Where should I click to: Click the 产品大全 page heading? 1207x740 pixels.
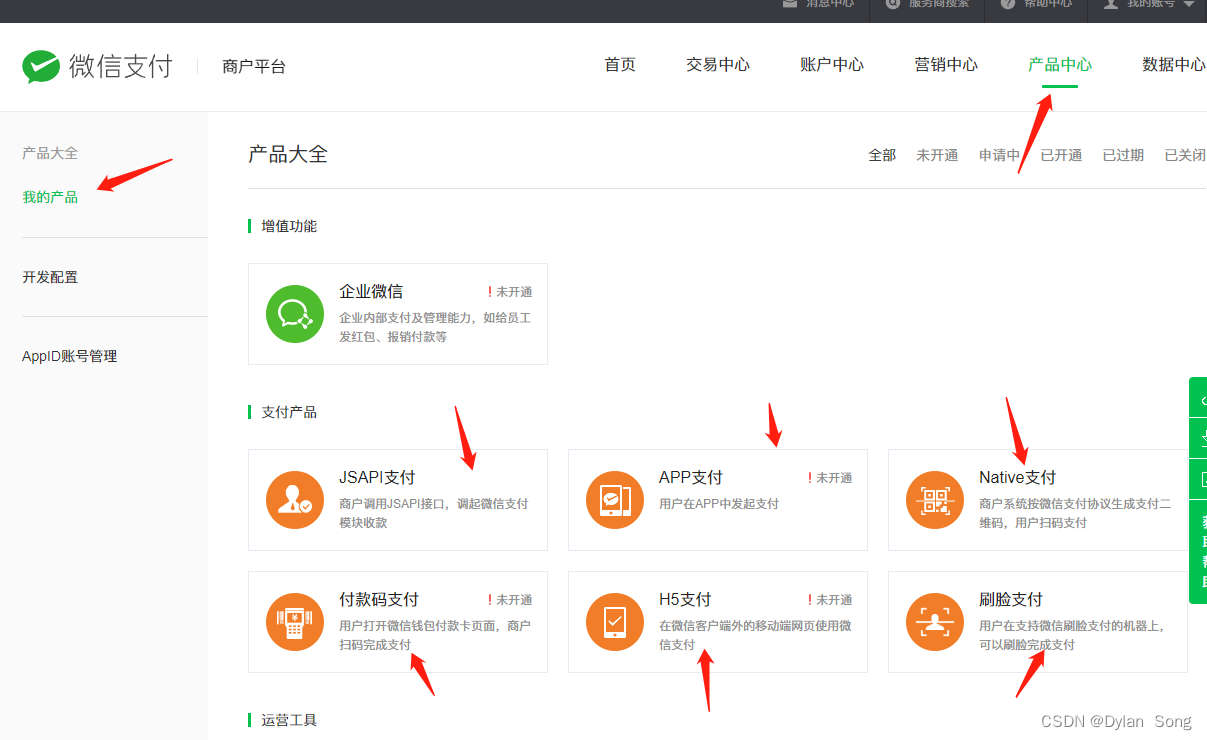tap(288, 154)
